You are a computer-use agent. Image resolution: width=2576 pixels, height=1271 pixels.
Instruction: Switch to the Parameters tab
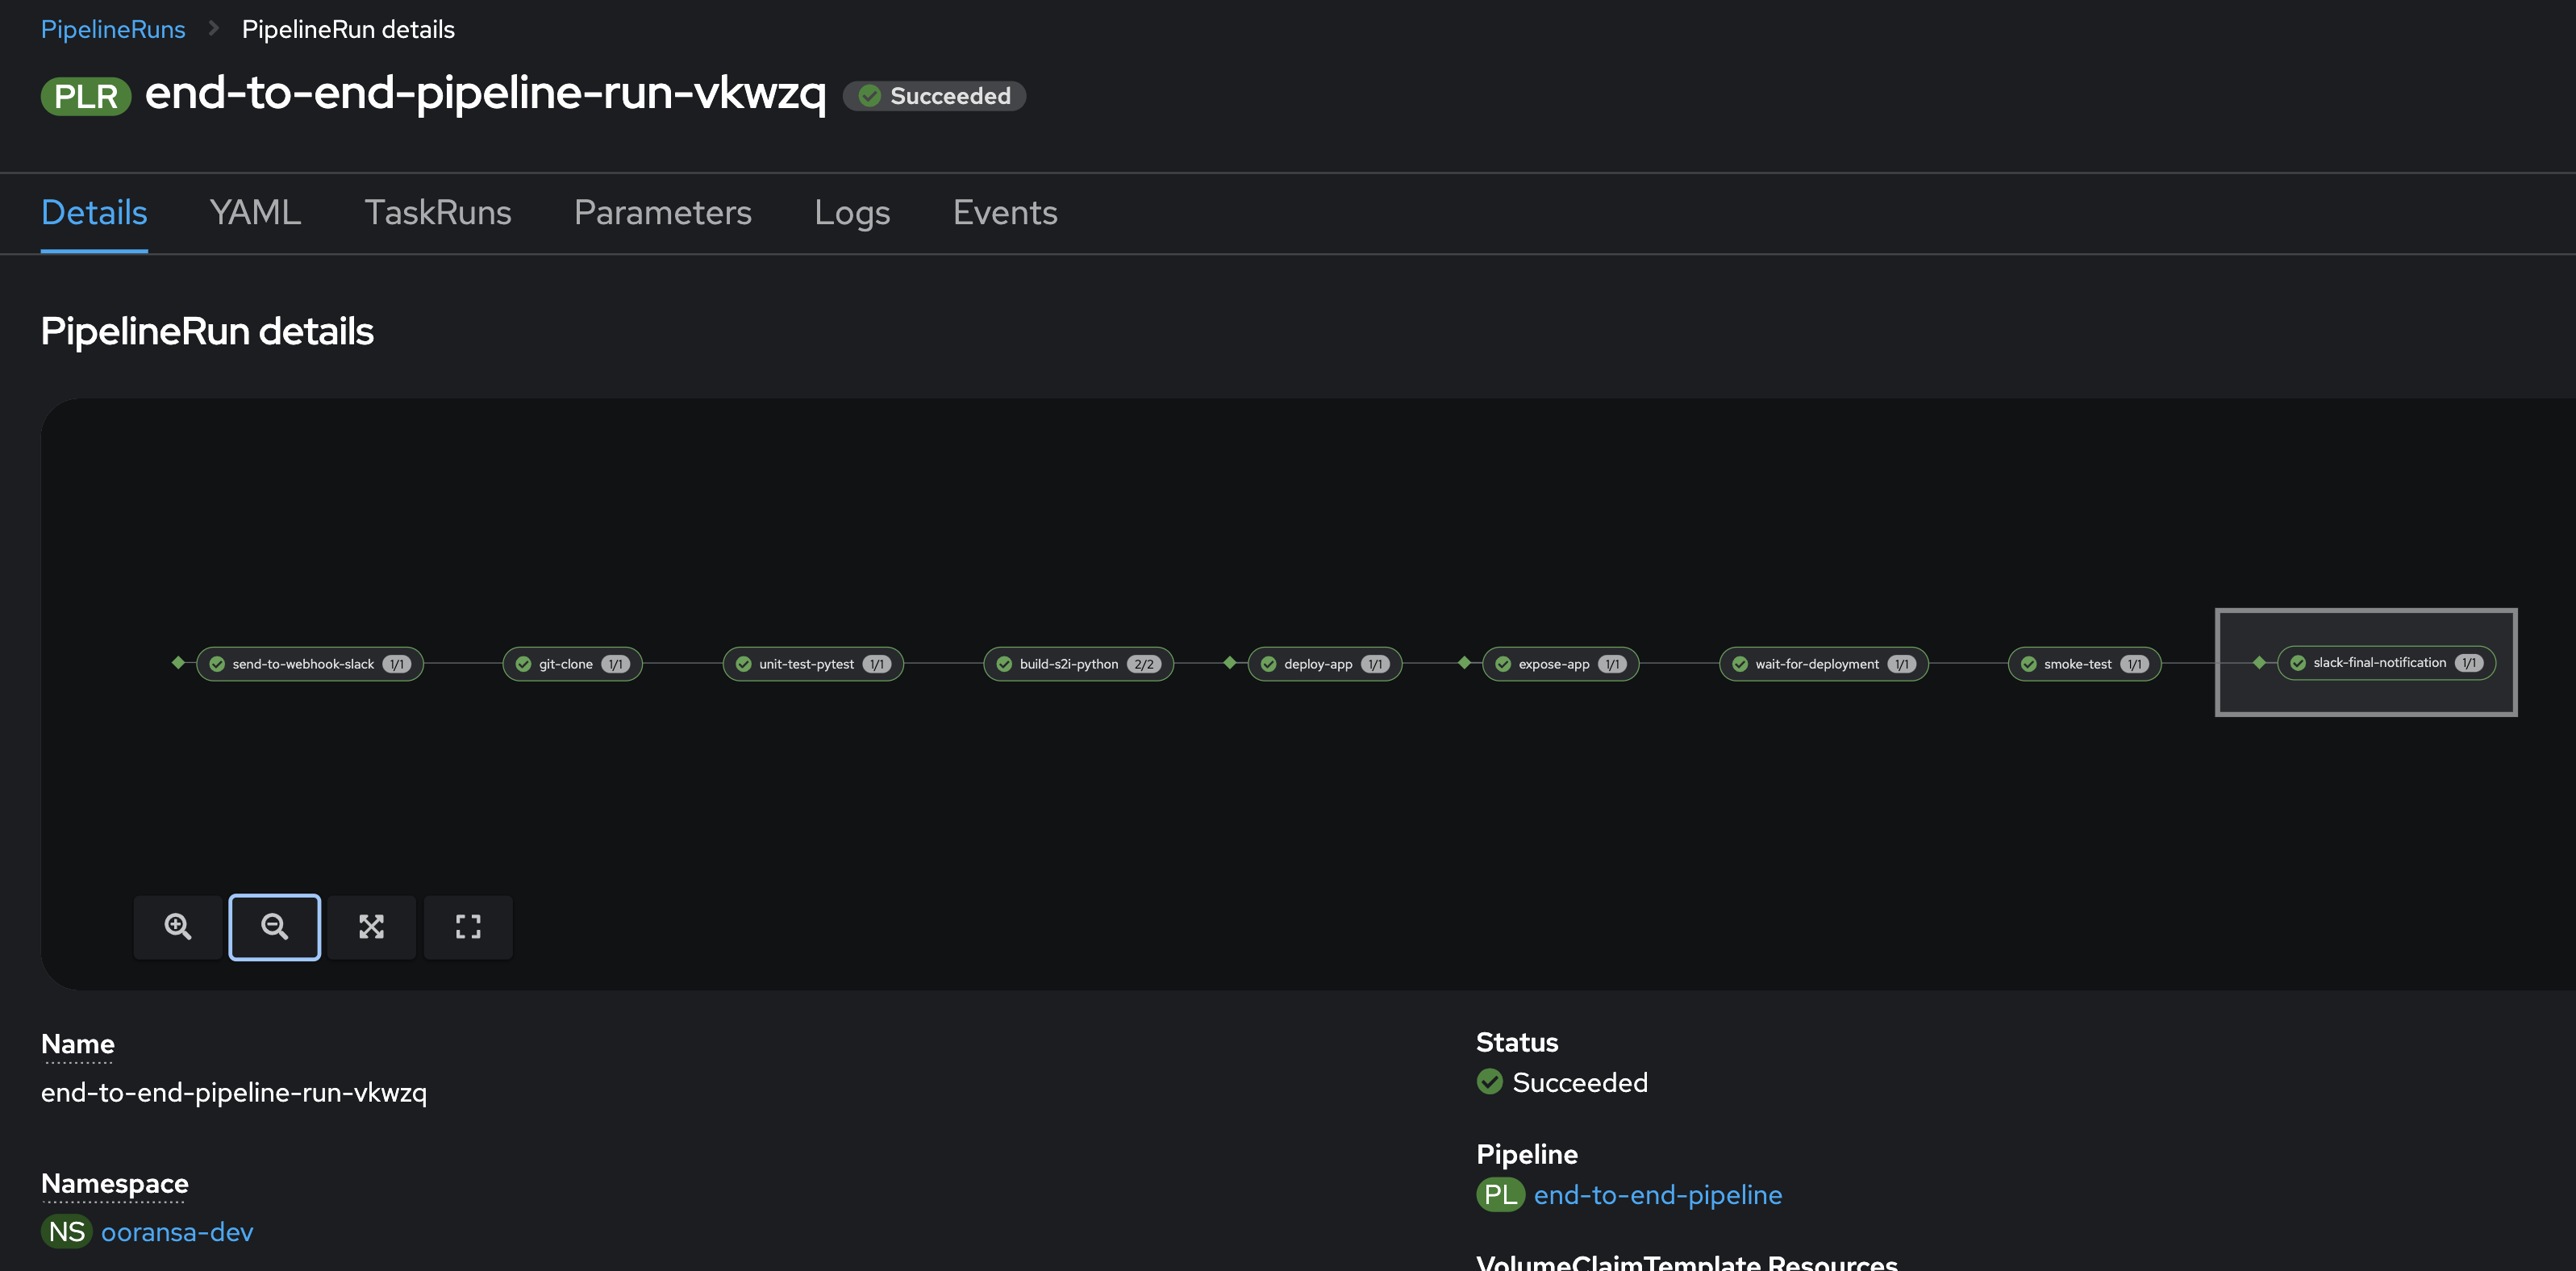662,212
